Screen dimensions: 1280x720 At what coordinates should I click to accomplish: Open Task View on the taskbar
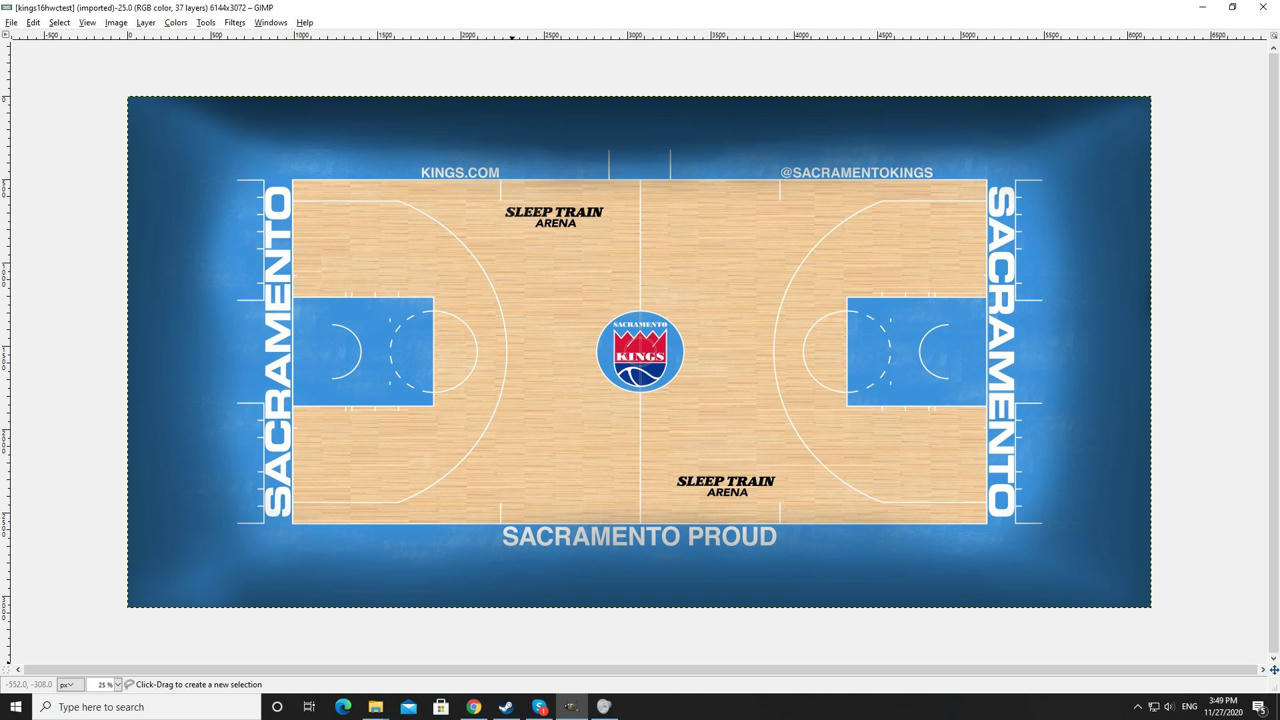(309, 707)
